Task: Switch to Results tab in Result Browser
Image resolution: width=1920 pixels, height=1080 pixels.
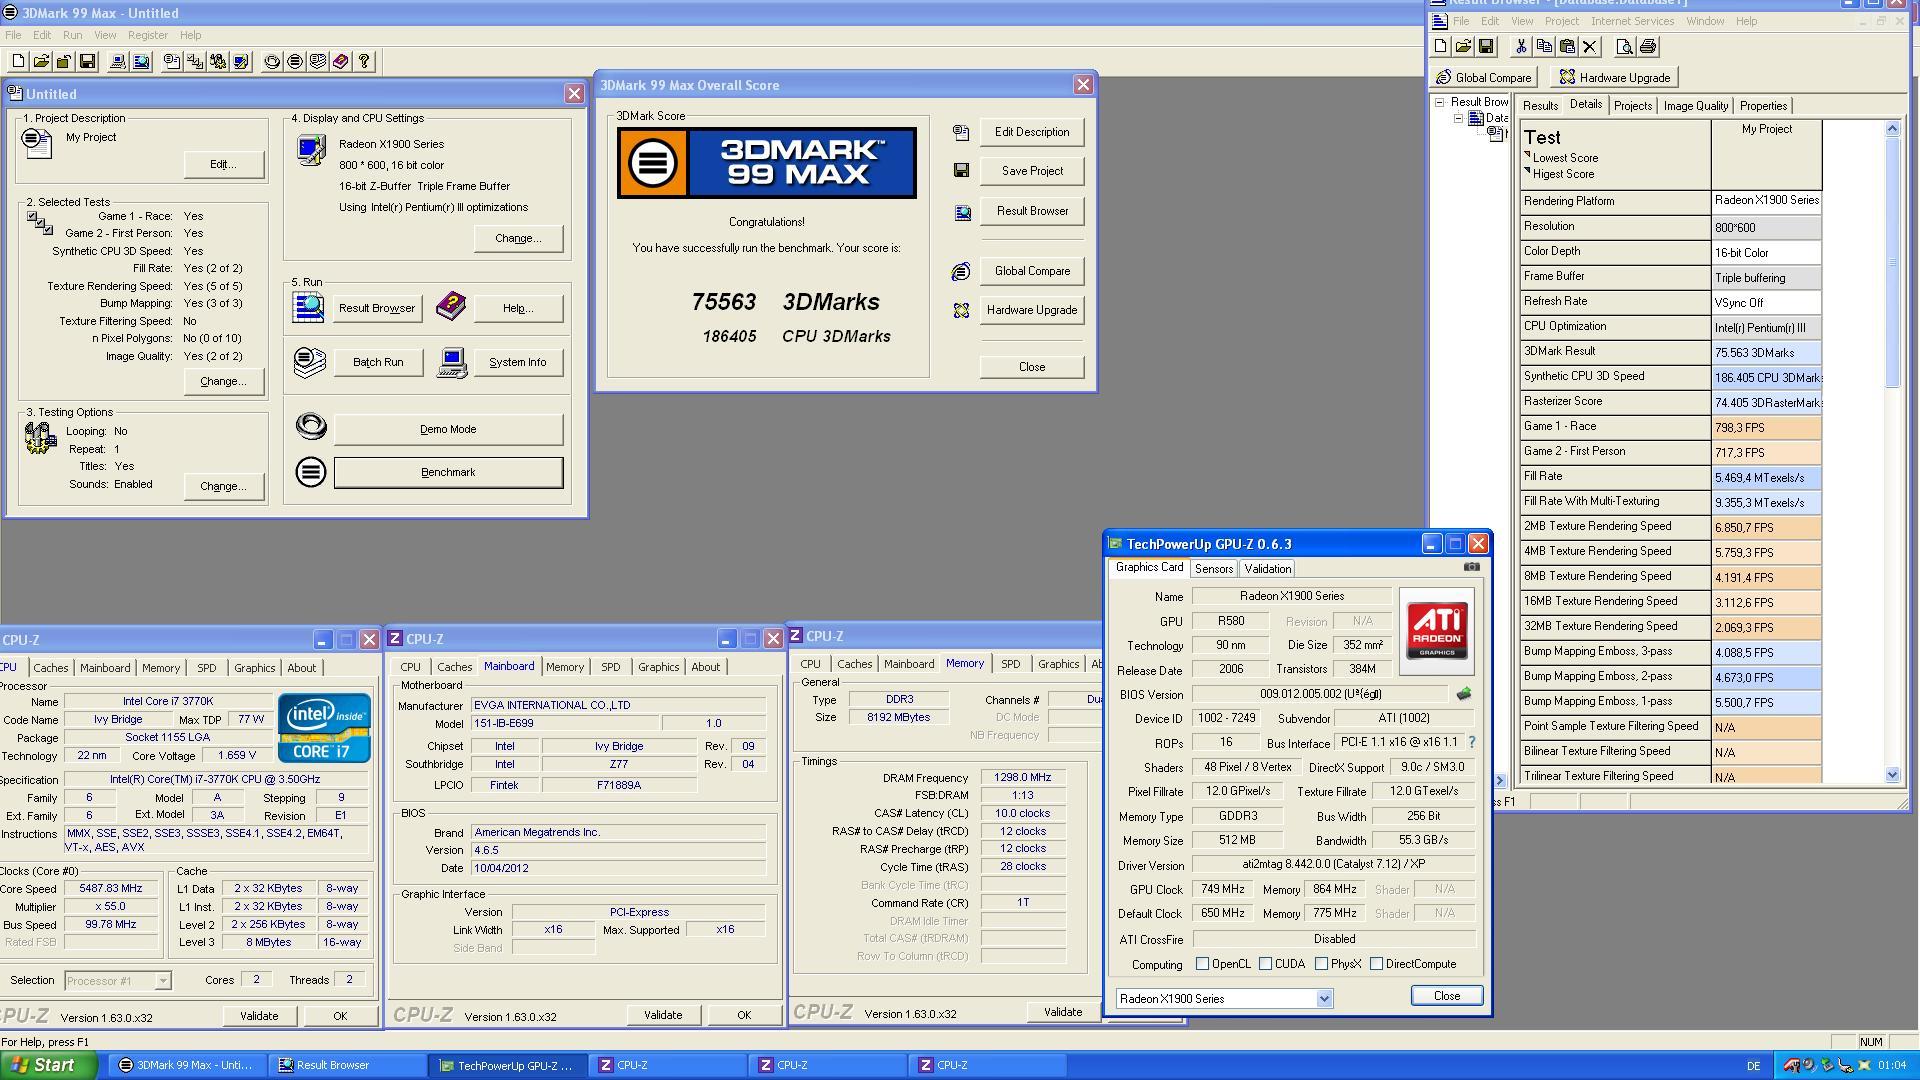Action: point(1540,106)
